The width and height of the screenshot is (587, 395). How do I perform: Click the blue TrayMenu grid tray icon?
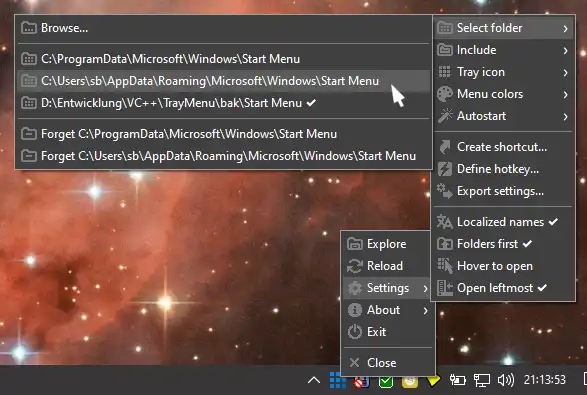337,380
